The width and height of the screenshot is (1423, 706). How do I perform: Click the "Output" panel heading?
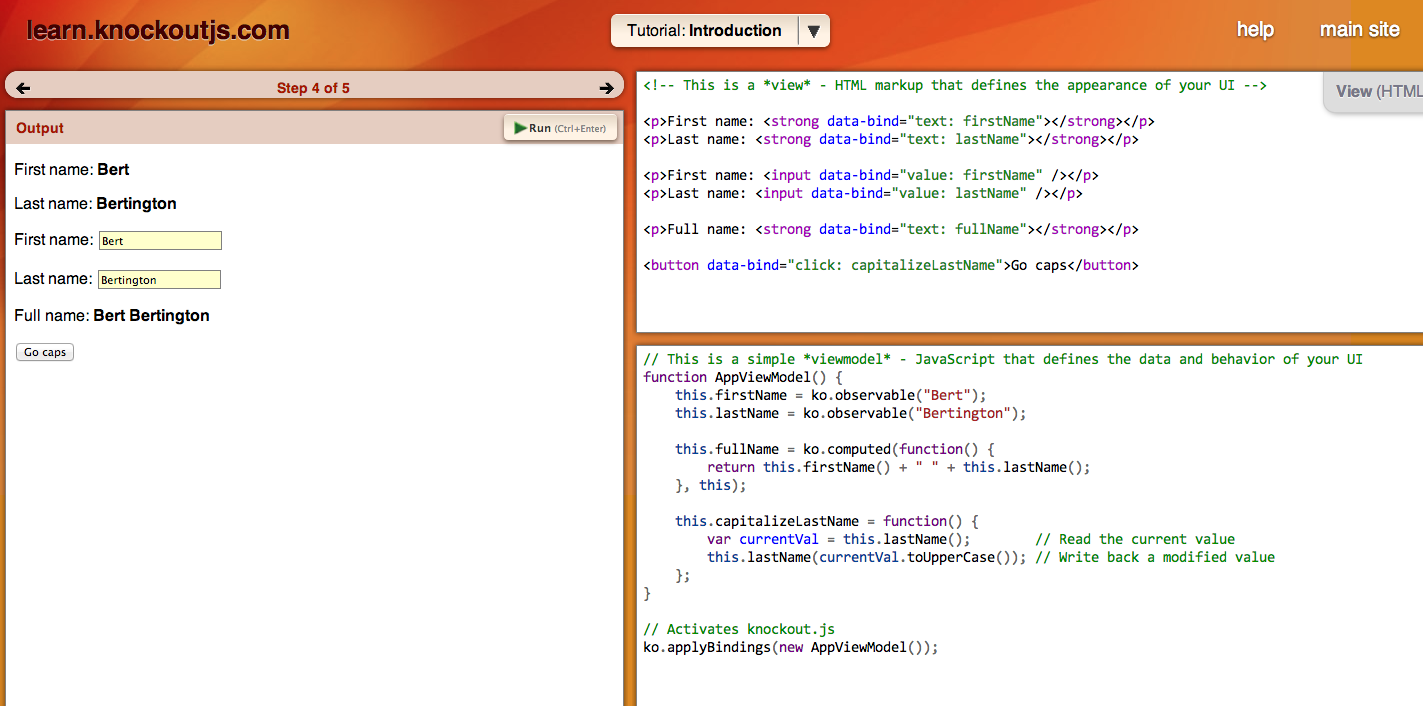click(x=40, y=128)
